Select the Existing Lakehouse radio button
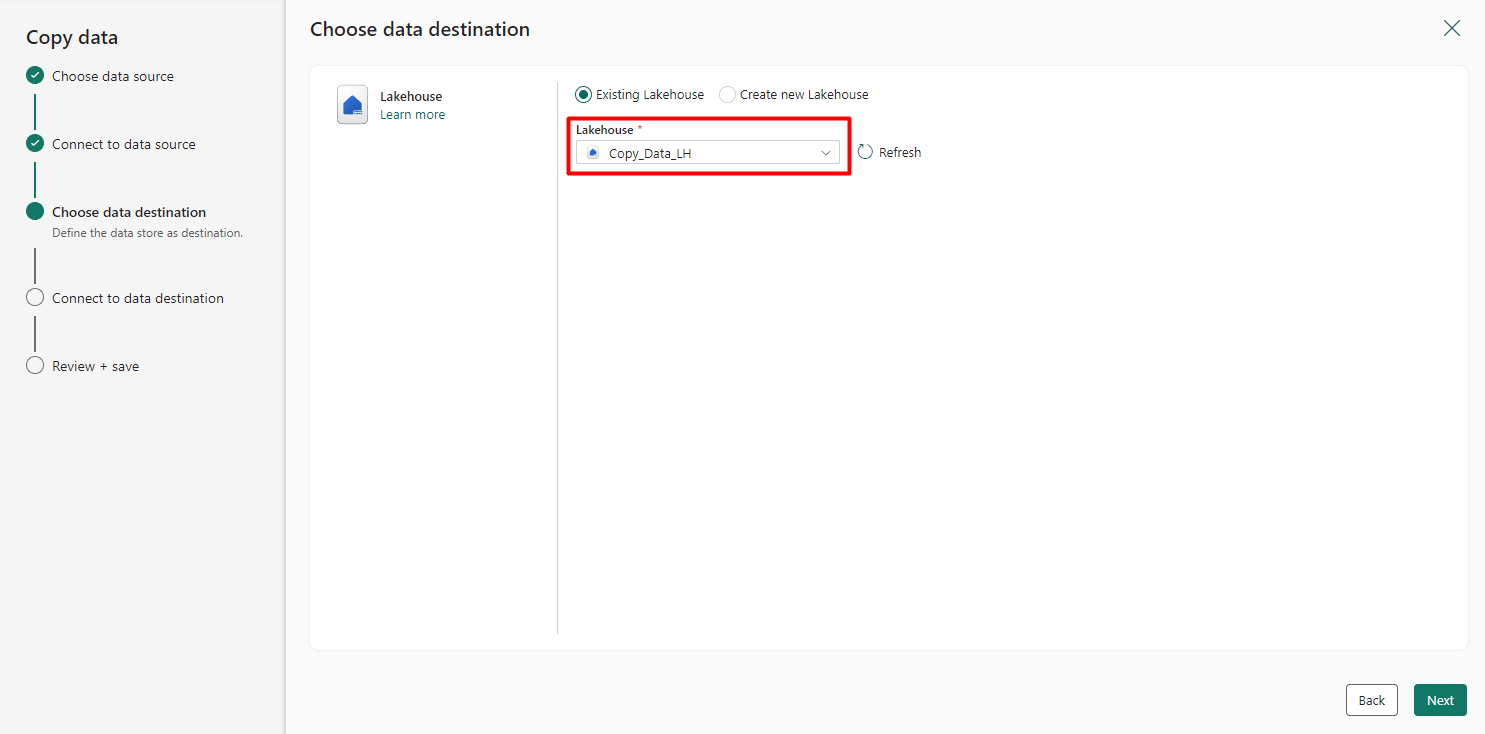The height and width of the screenshot is (734, 1485). coord(584,95)
